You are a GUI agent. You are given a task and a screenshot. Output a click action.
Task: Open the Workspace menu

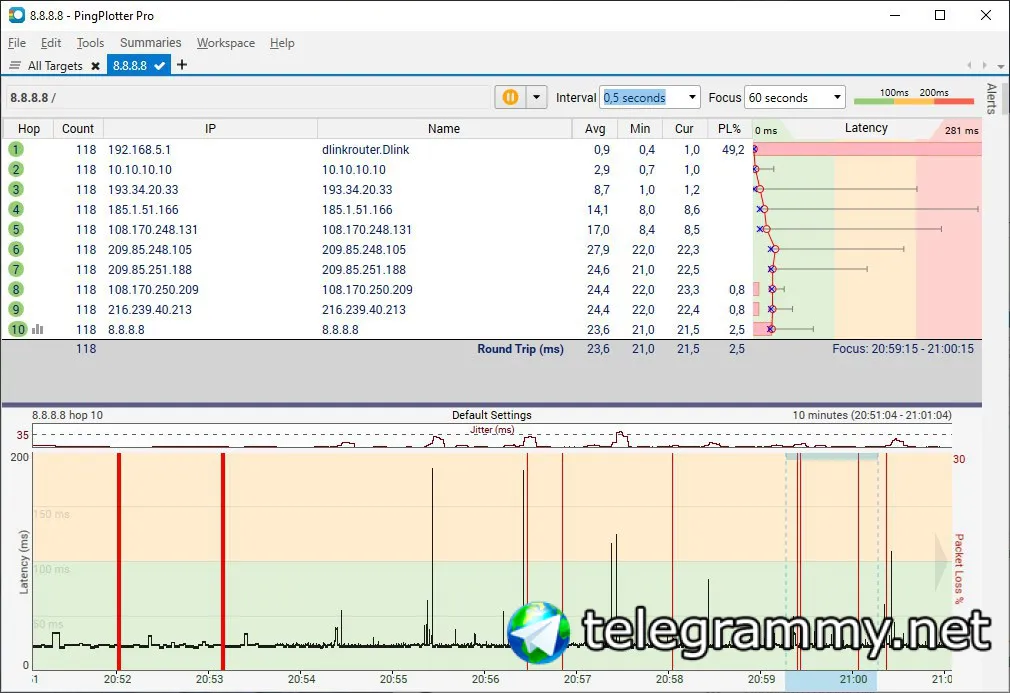tap(225, 43)
